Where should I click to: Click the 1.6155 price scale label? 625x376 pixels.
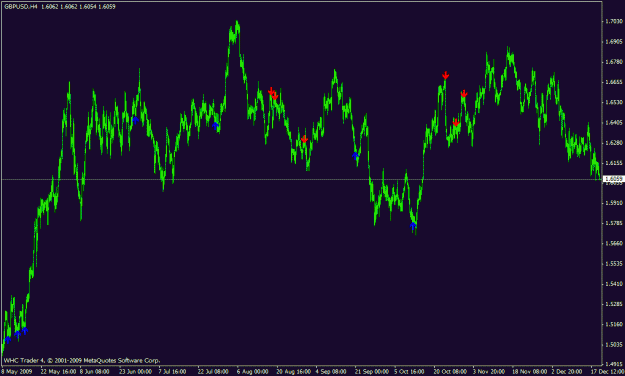pyautogui.click(x=614, y=163)
